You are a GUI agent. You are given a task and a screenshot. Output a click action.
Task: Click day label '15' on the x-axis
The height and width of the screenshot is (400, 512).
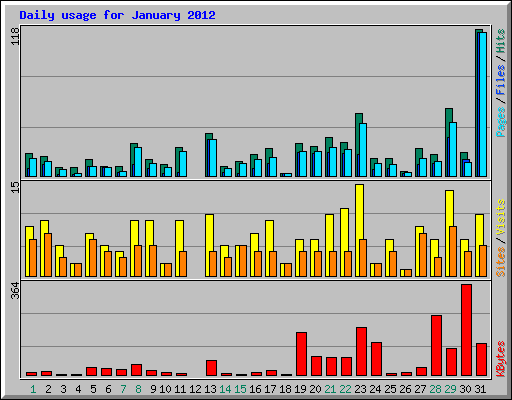click(240, 389)
